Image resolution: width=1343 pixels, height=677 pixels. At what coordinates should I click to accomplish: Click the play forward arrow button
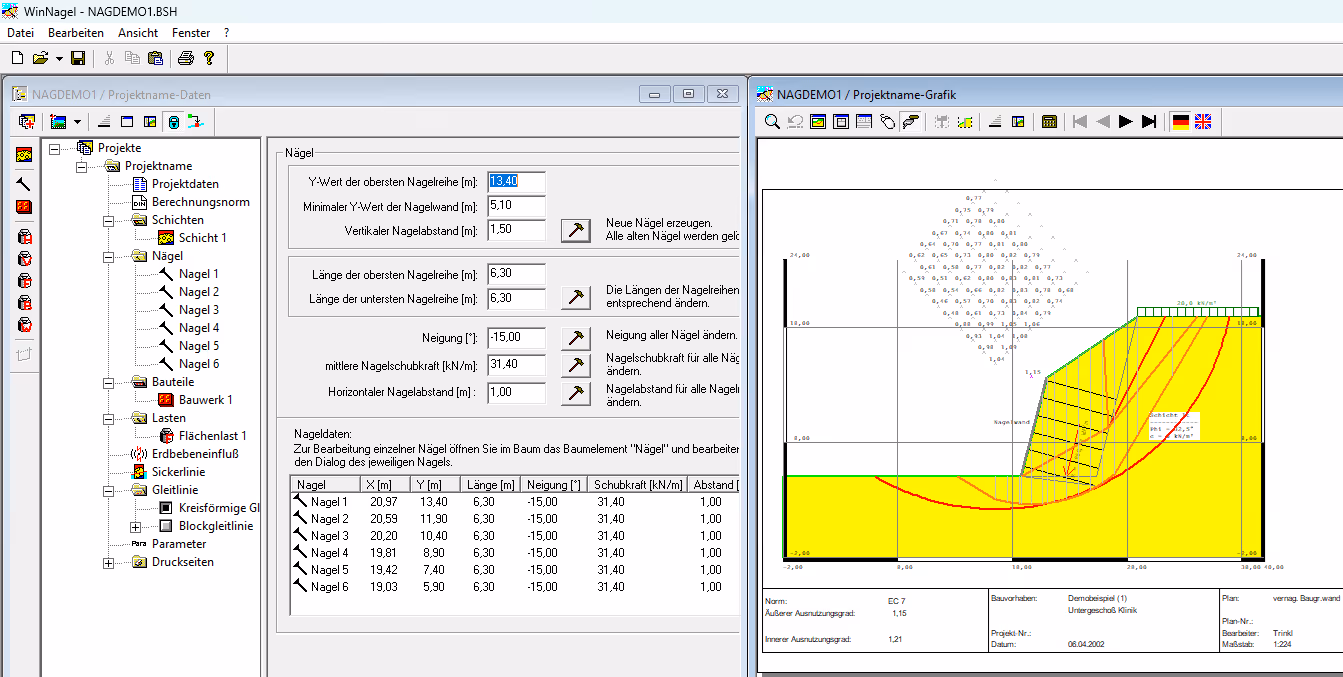pos(1126,121)
